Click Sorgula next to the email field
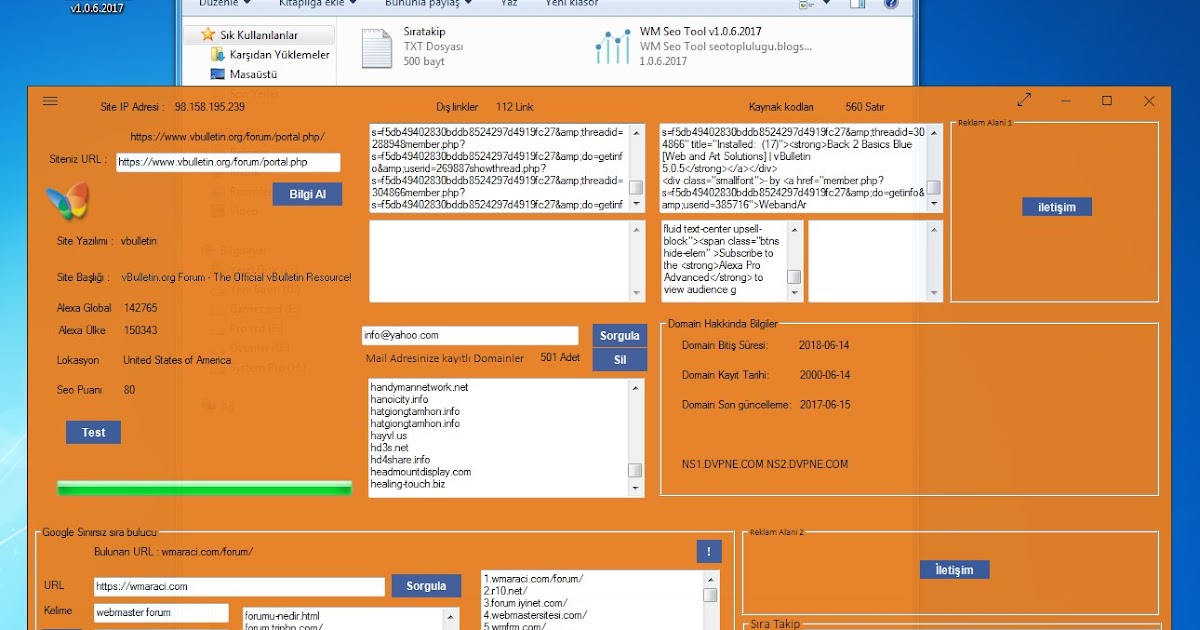Viewport: 1200px width, 630px height. [620, 336]
